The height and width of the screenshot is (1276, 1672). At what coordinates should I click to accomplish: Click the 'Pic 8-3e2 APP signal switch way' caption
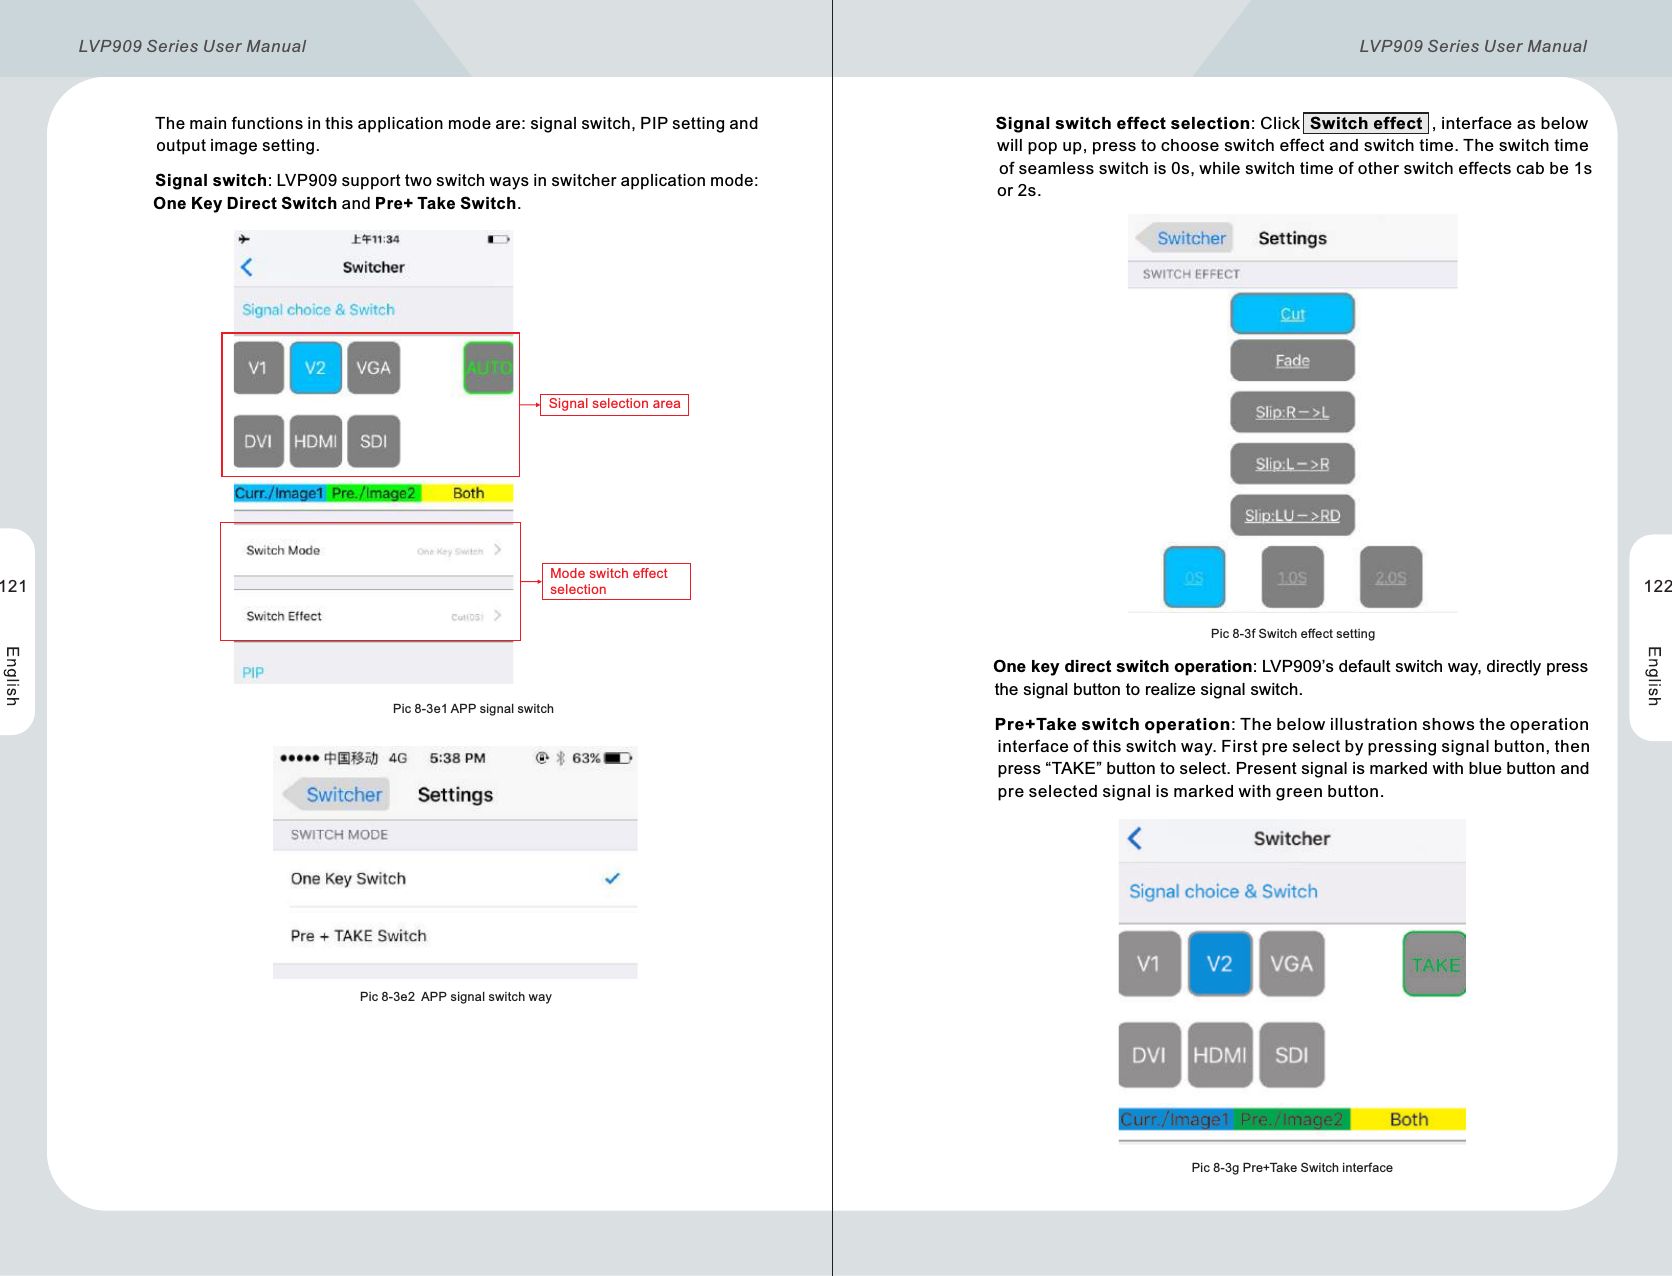pyautogui.click(x=455, y=997)
